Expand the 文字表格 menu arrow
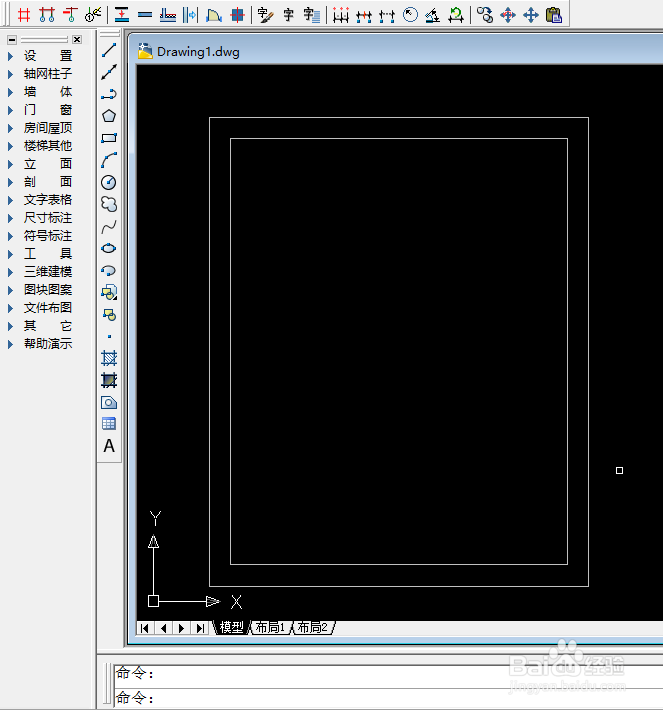663x710 pixels. tap(10, 200)
